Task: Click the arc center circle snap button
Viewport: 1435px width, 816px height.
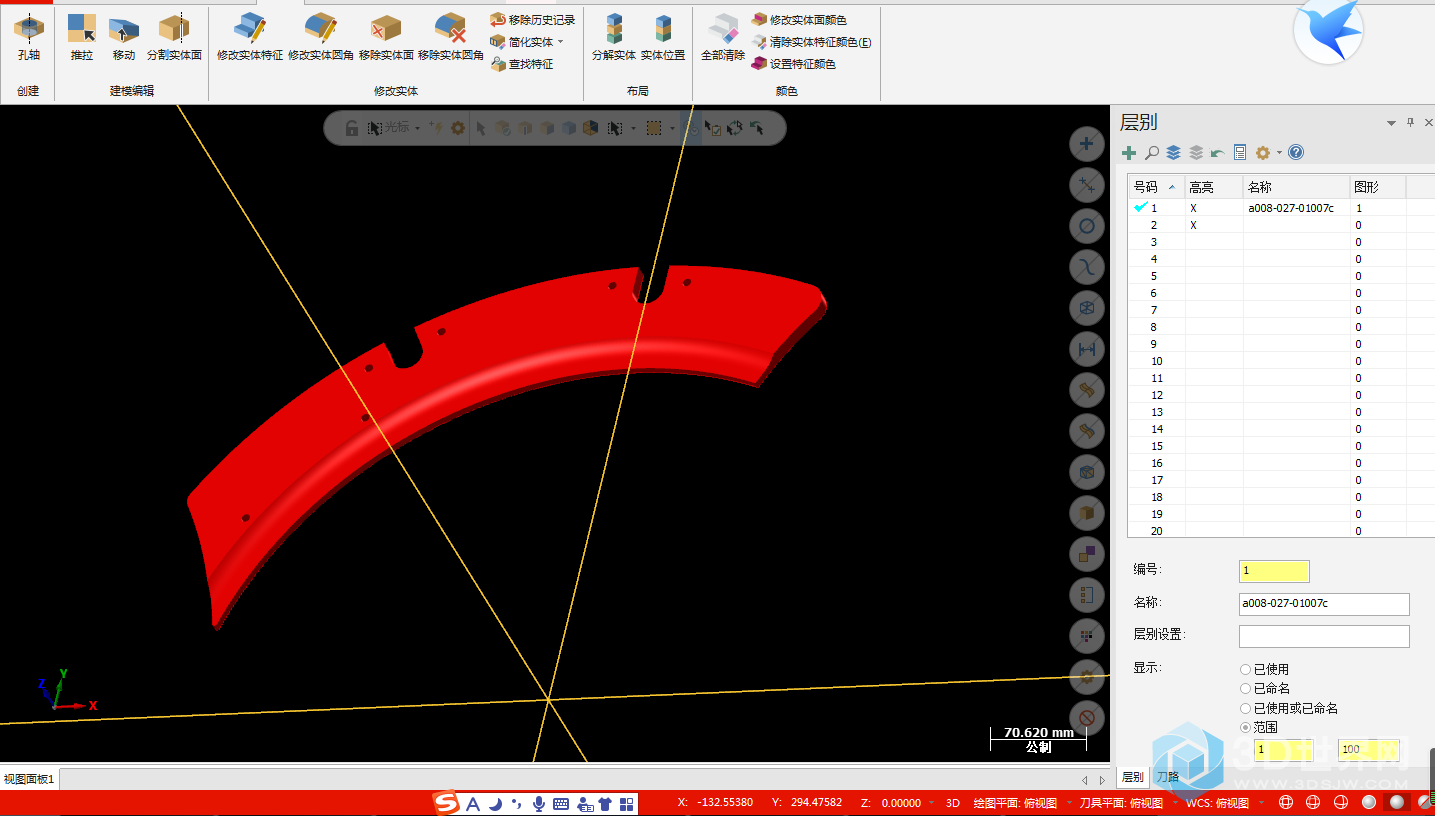Action: coord(1087,226)
